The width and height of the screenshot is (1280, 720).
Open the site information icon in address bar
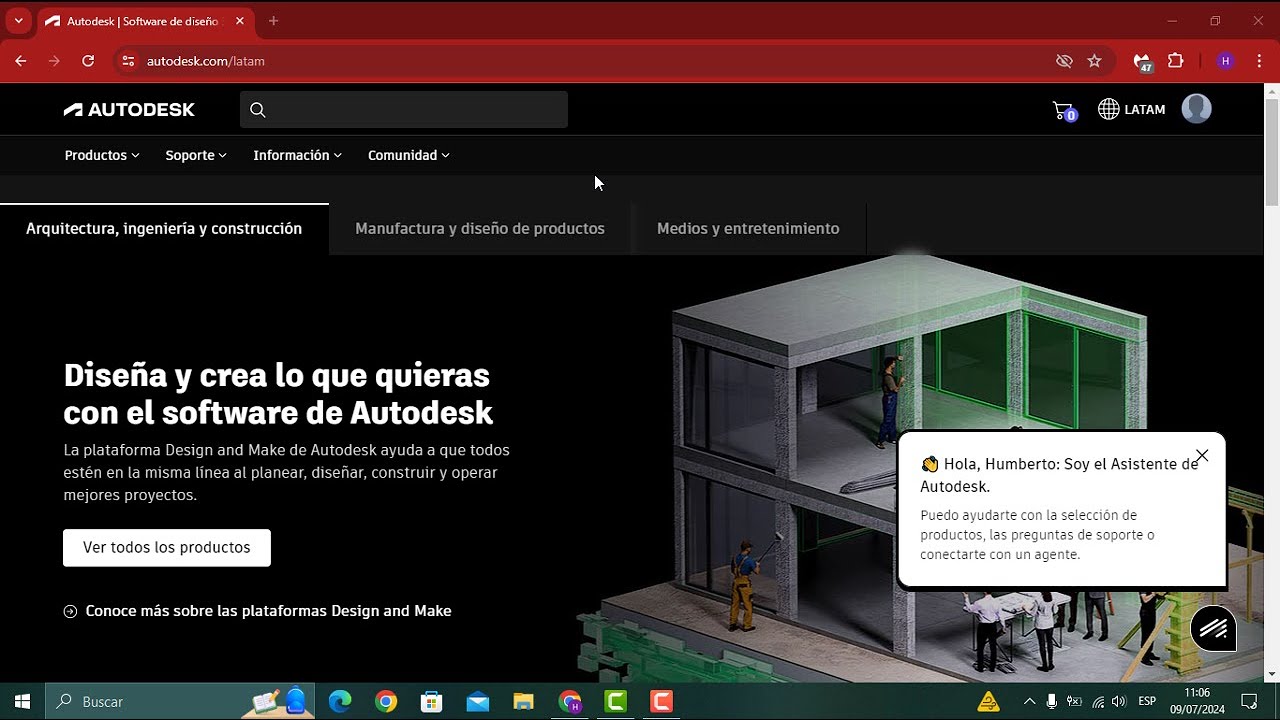[127, 61]
